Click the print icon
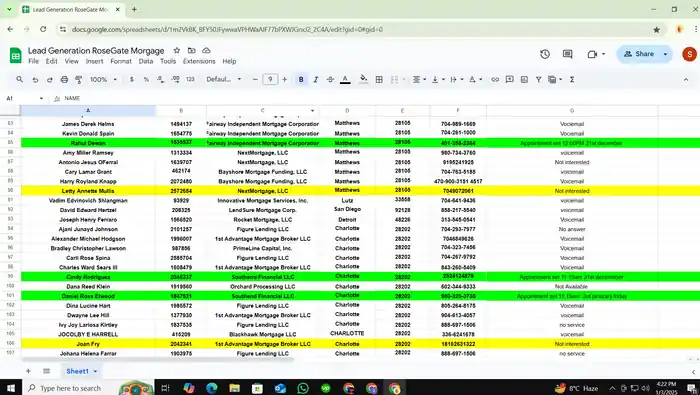Screen dimensions: 700x395 coord(64,79)
